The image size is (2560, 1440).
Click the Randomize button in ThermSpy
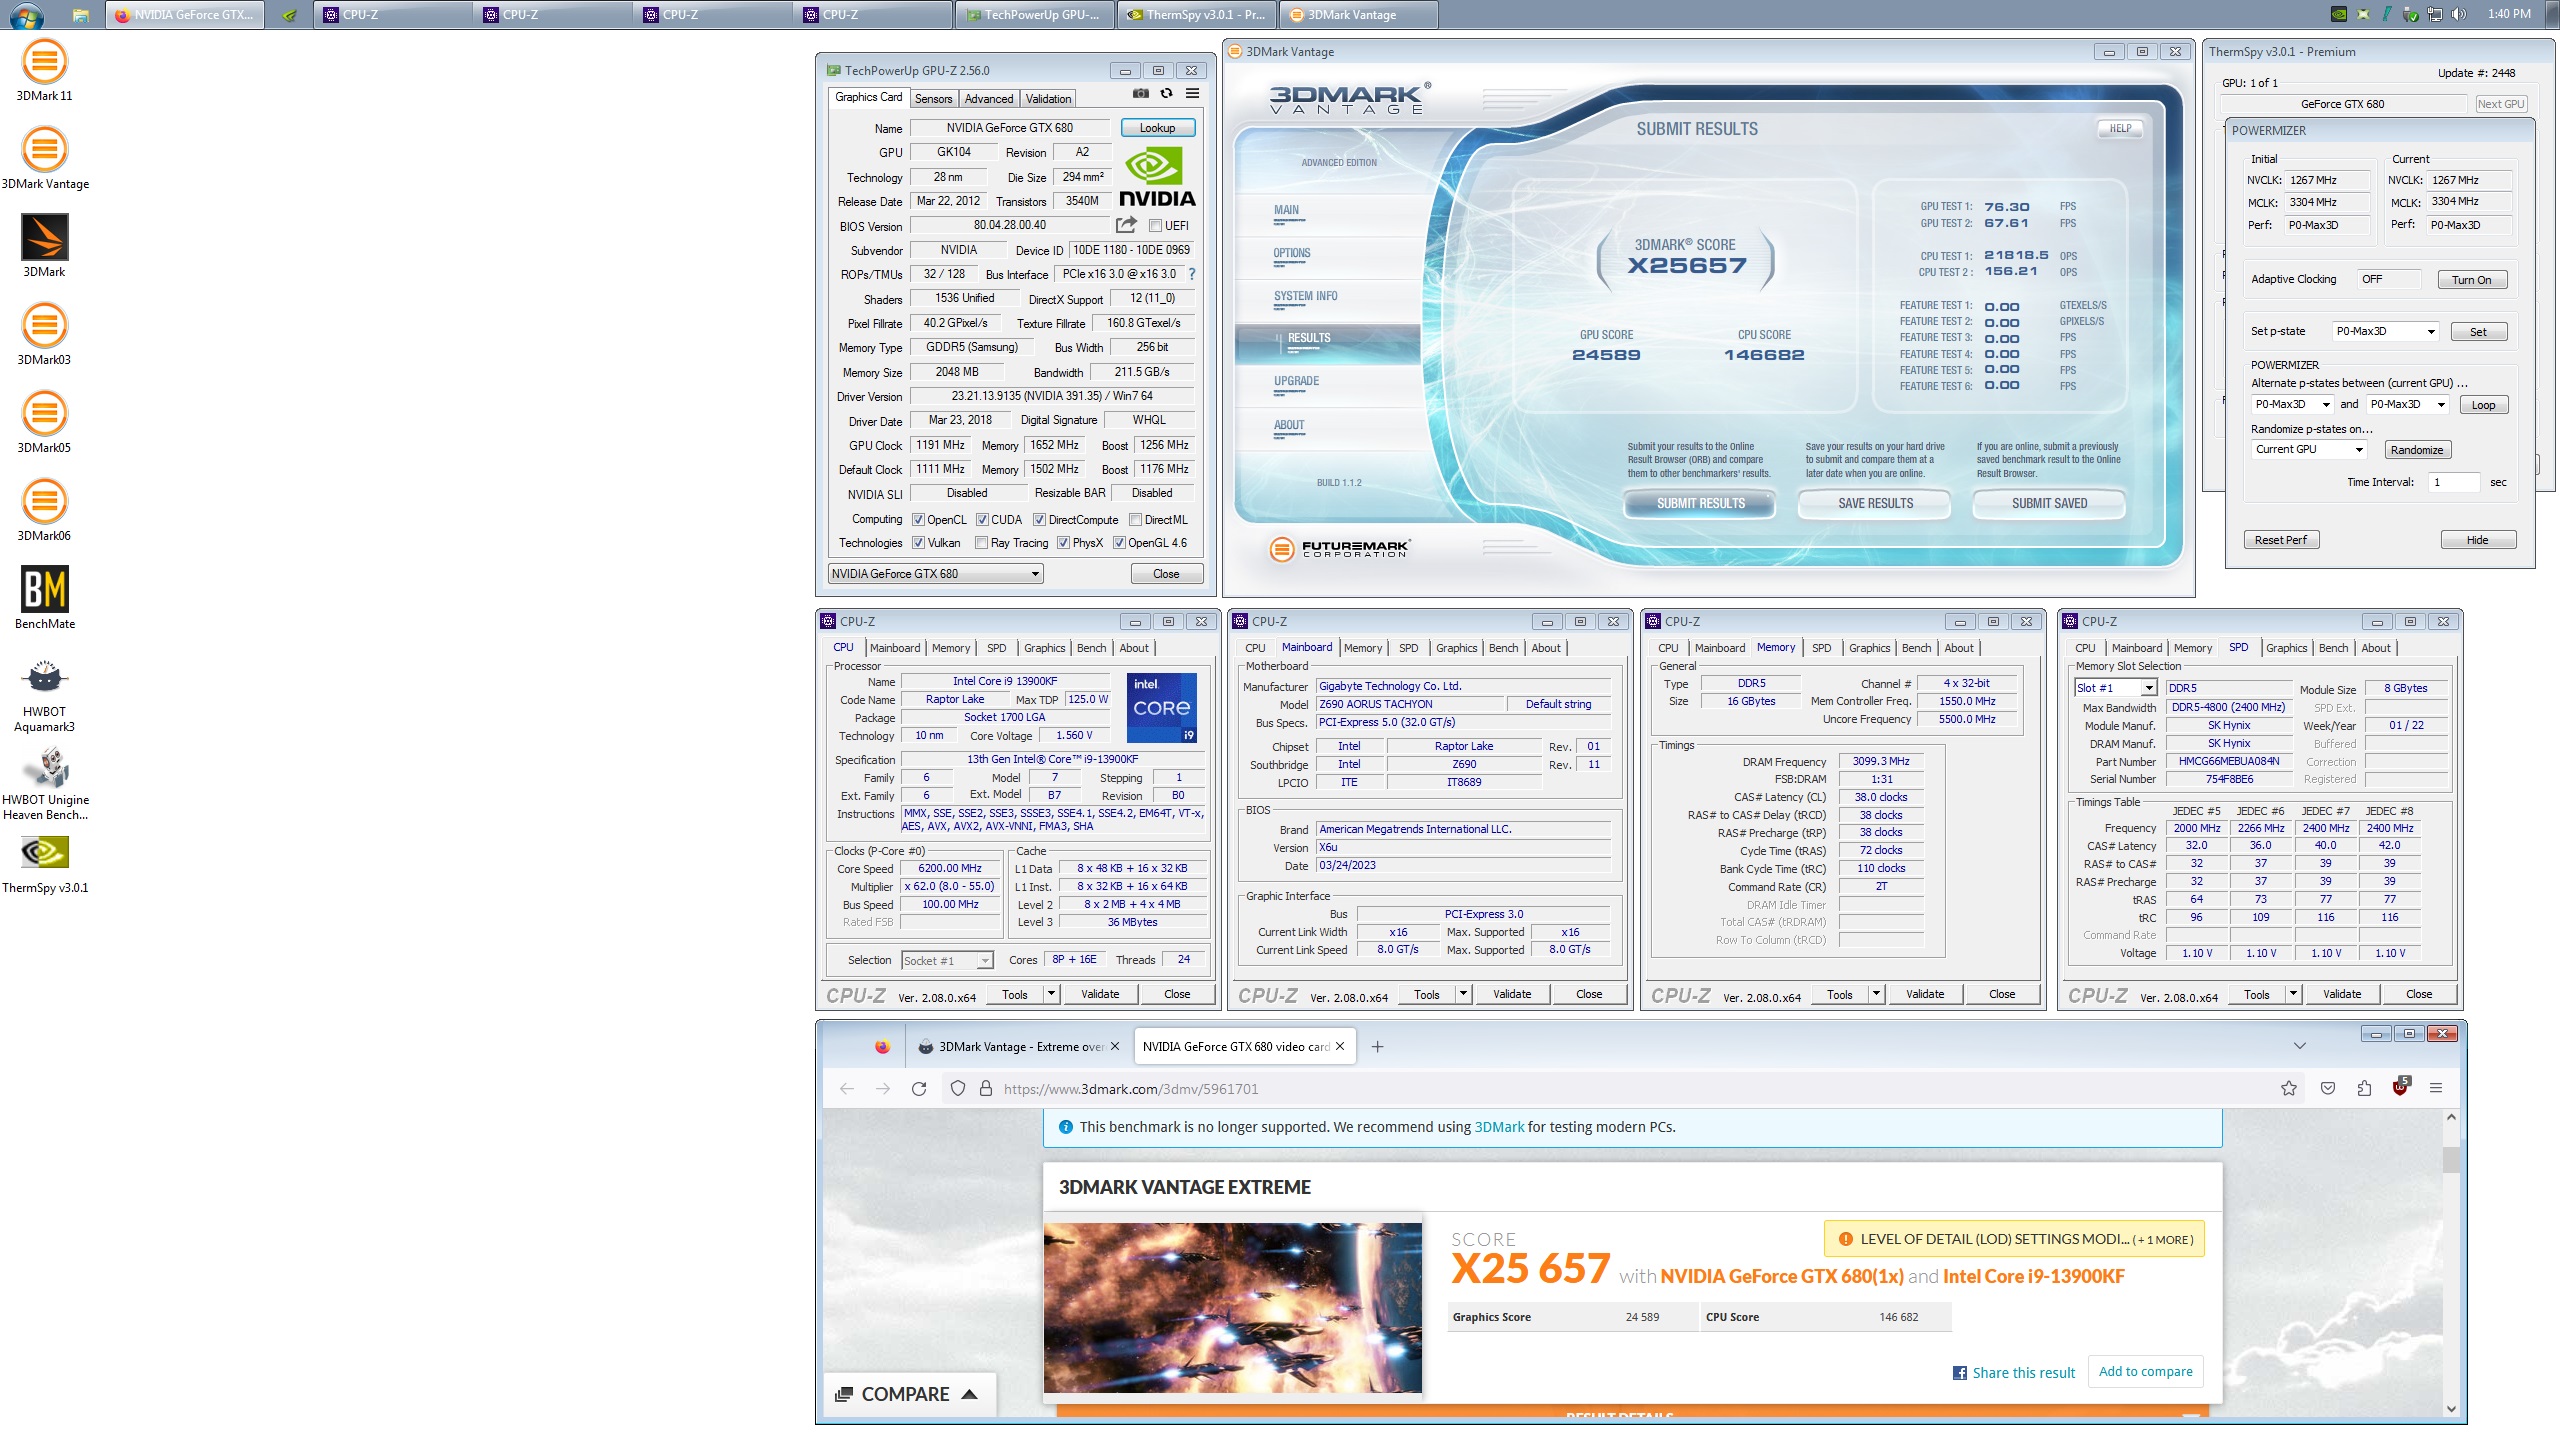tap(2416, 450)
